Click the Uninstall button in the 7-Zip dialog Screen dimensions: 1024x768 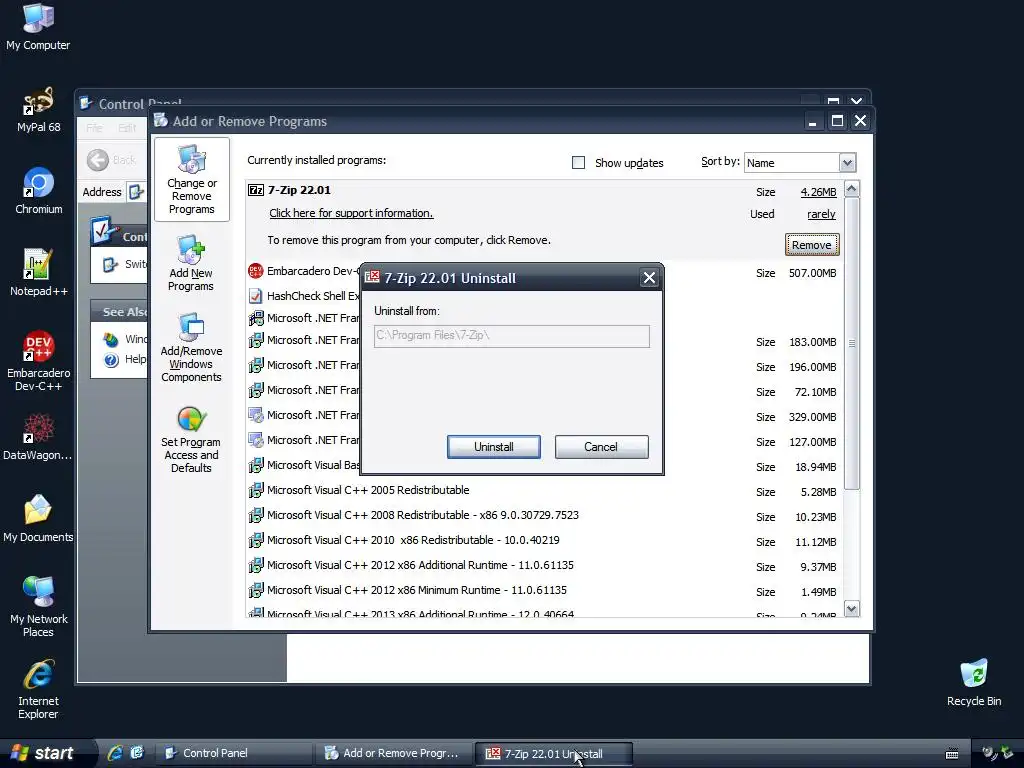(494, 447)
